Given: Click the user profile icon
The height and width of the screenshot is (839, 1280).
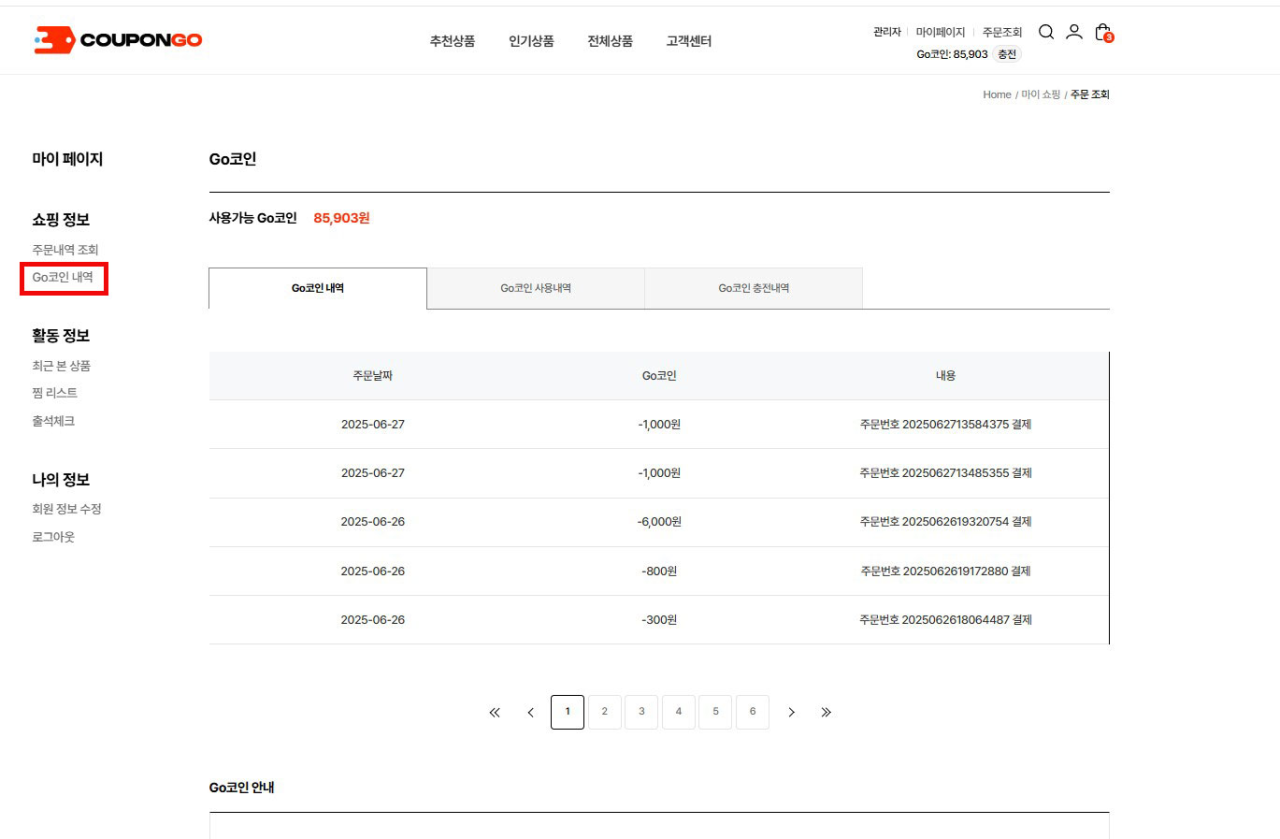Looking at the screenshot, I should click(x=1074, y=32).
